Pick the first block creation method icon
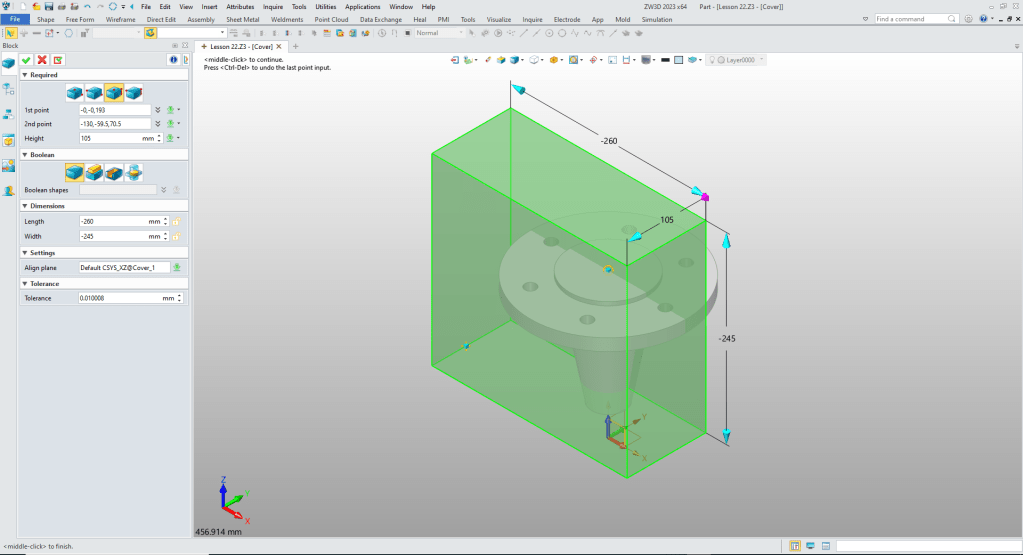 click(74, 93)
